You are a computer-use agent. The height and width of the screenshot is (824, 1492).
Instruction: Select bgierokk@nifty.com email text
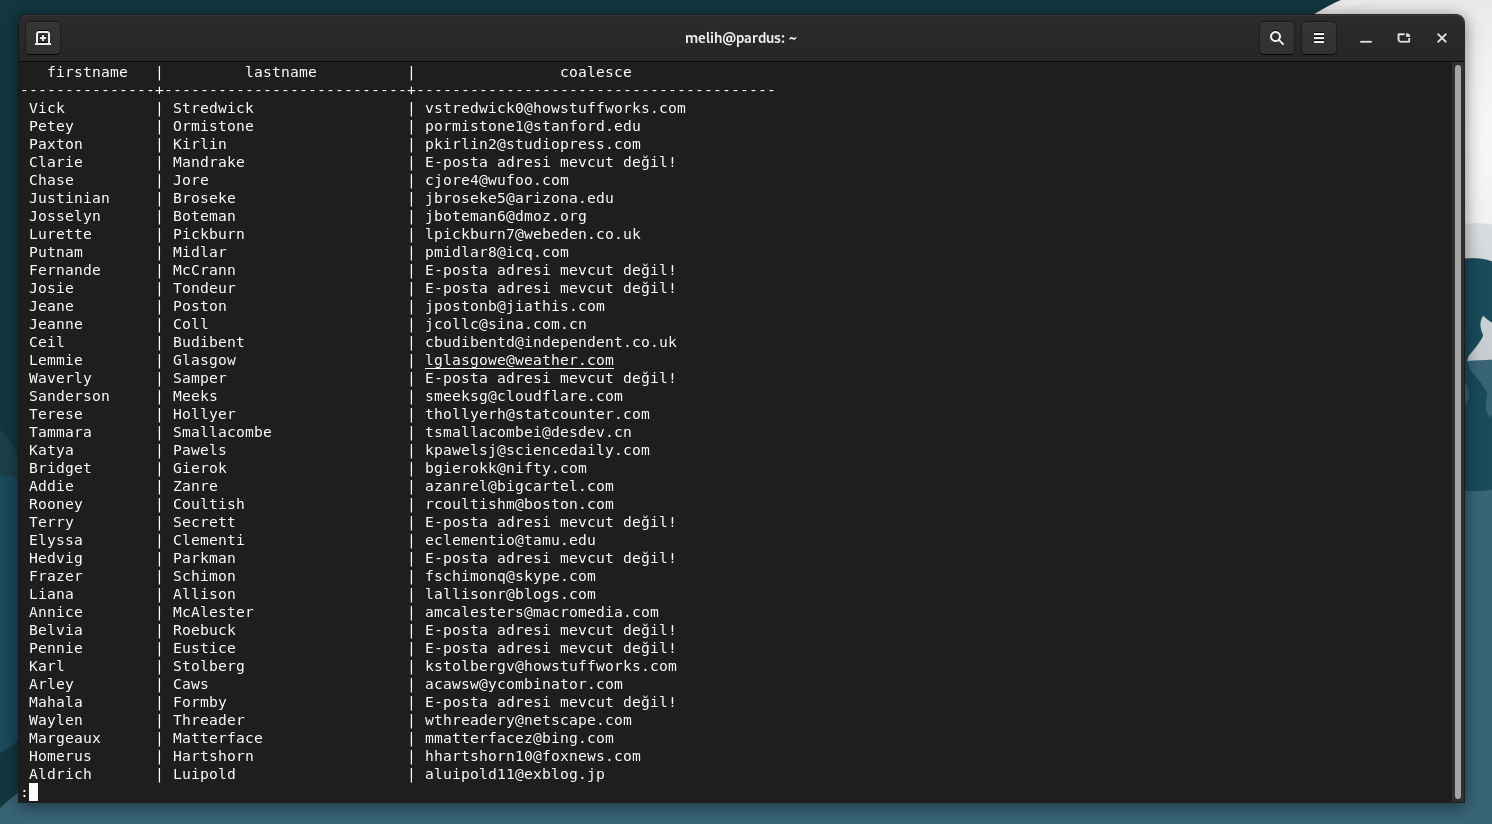(506, 468)
